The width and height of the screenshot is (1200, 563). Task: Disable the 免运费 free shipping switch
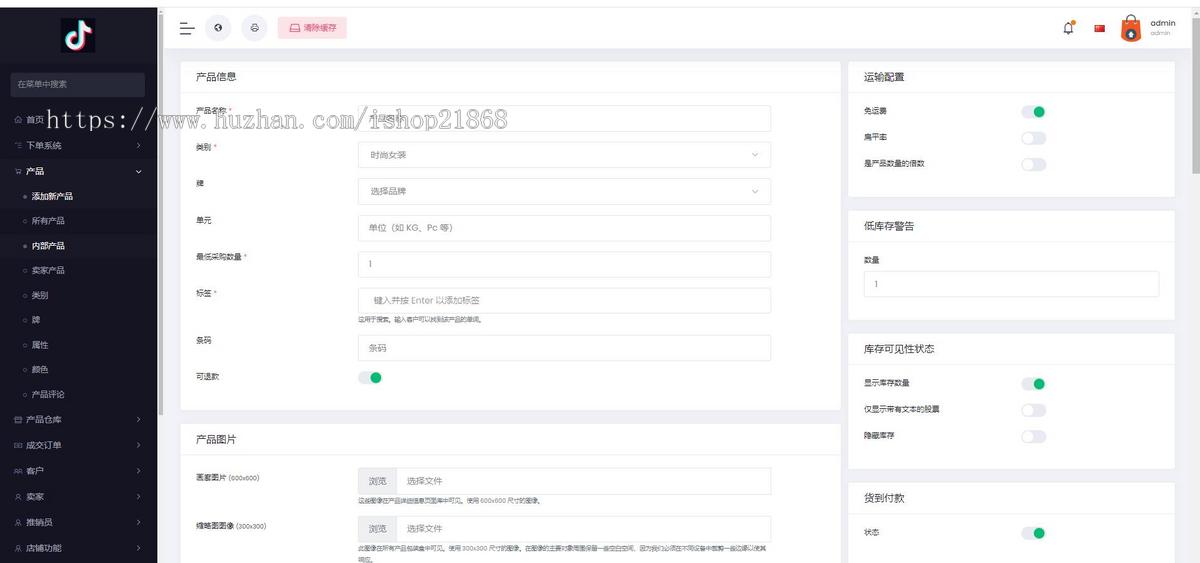1033,112
